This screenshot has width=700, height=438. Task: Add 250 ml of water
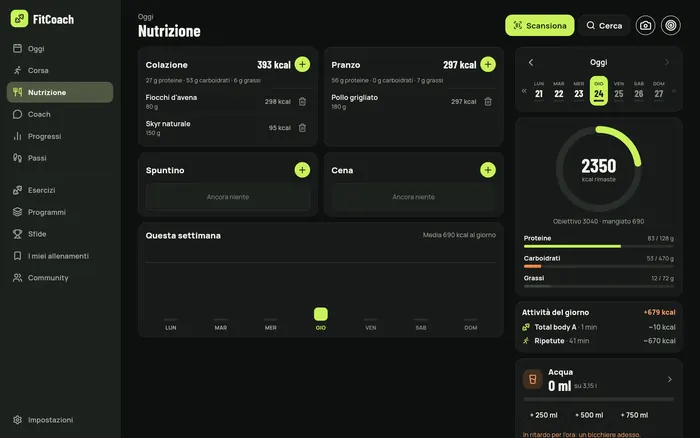point(543,415)
